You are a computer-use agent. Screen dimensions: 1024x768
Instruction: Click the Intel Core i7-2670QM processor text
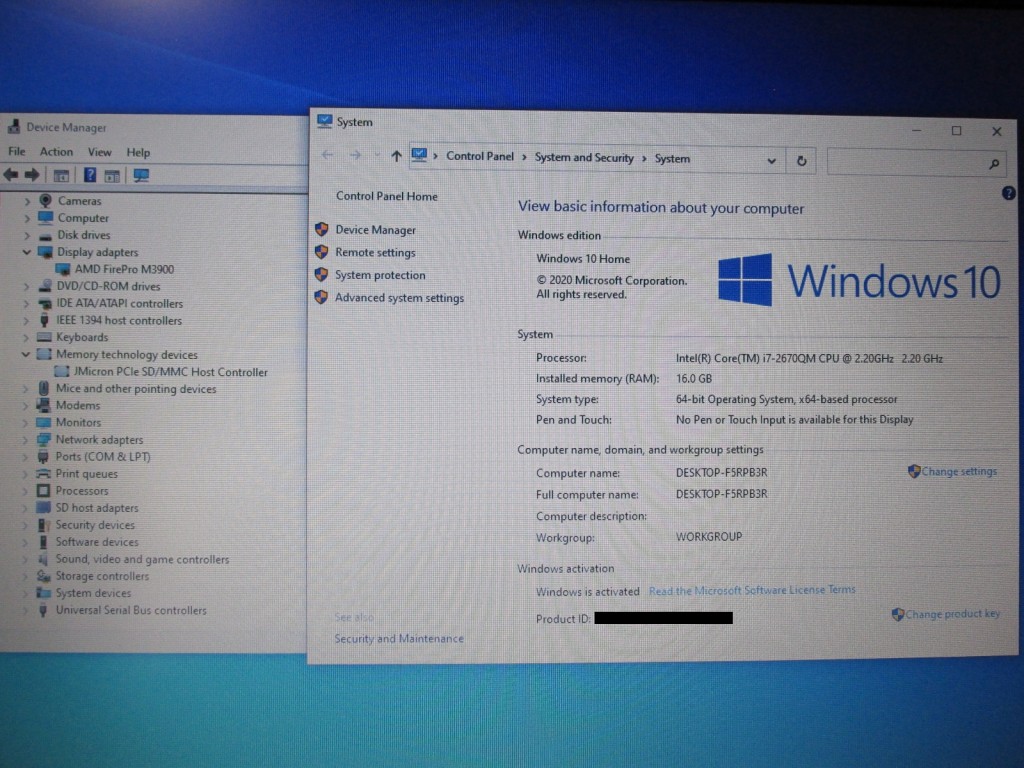point(809,358)
